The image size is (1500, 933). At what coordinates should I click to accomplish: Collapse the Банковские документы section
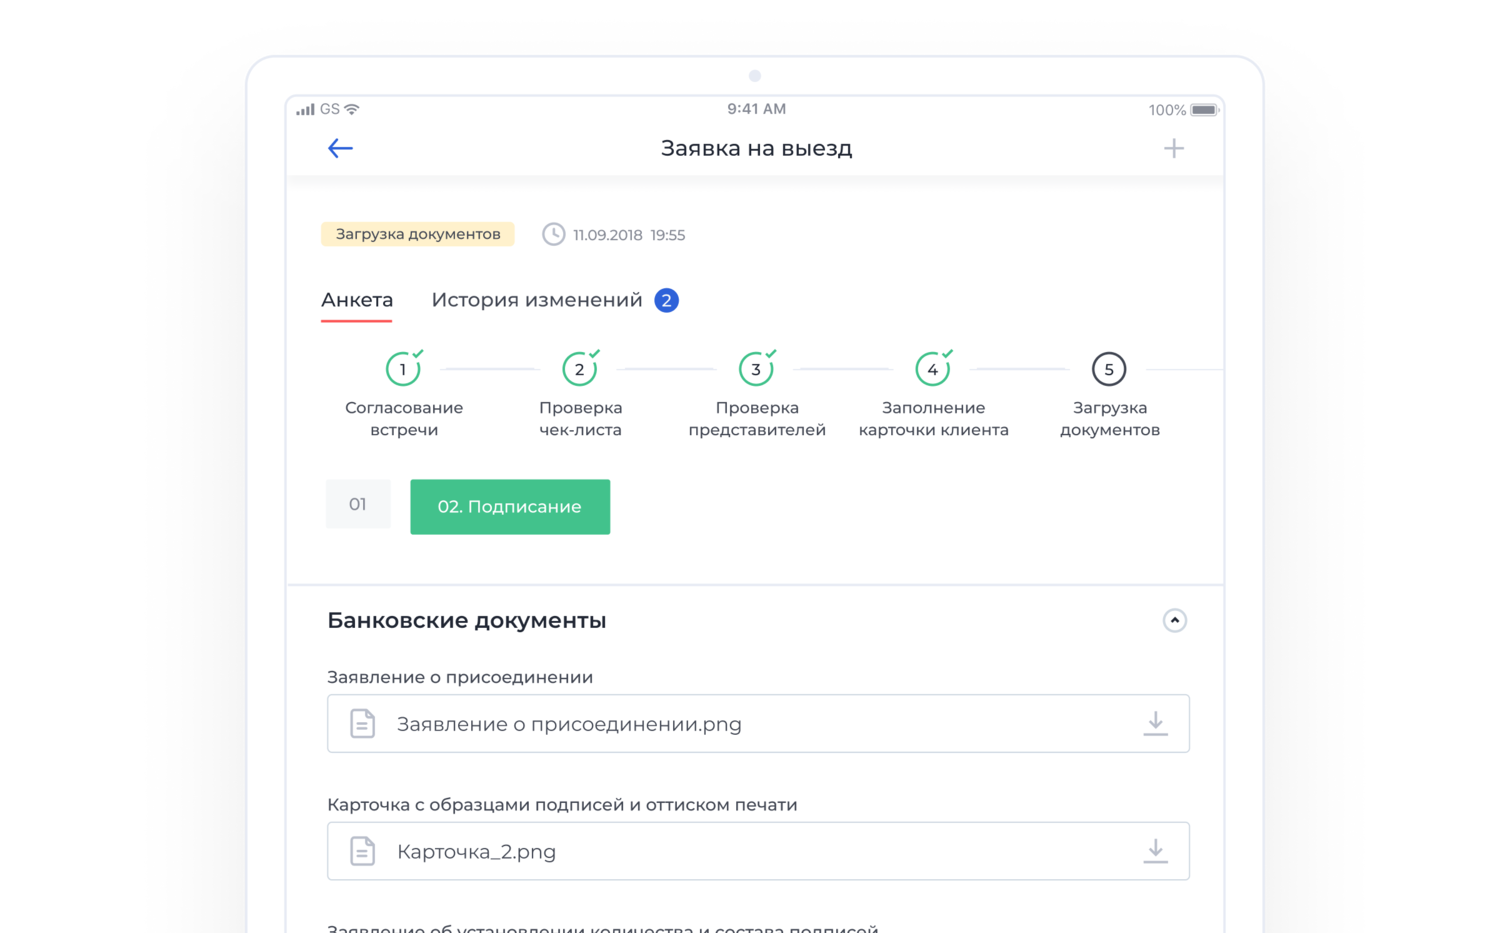(1175, 620)
